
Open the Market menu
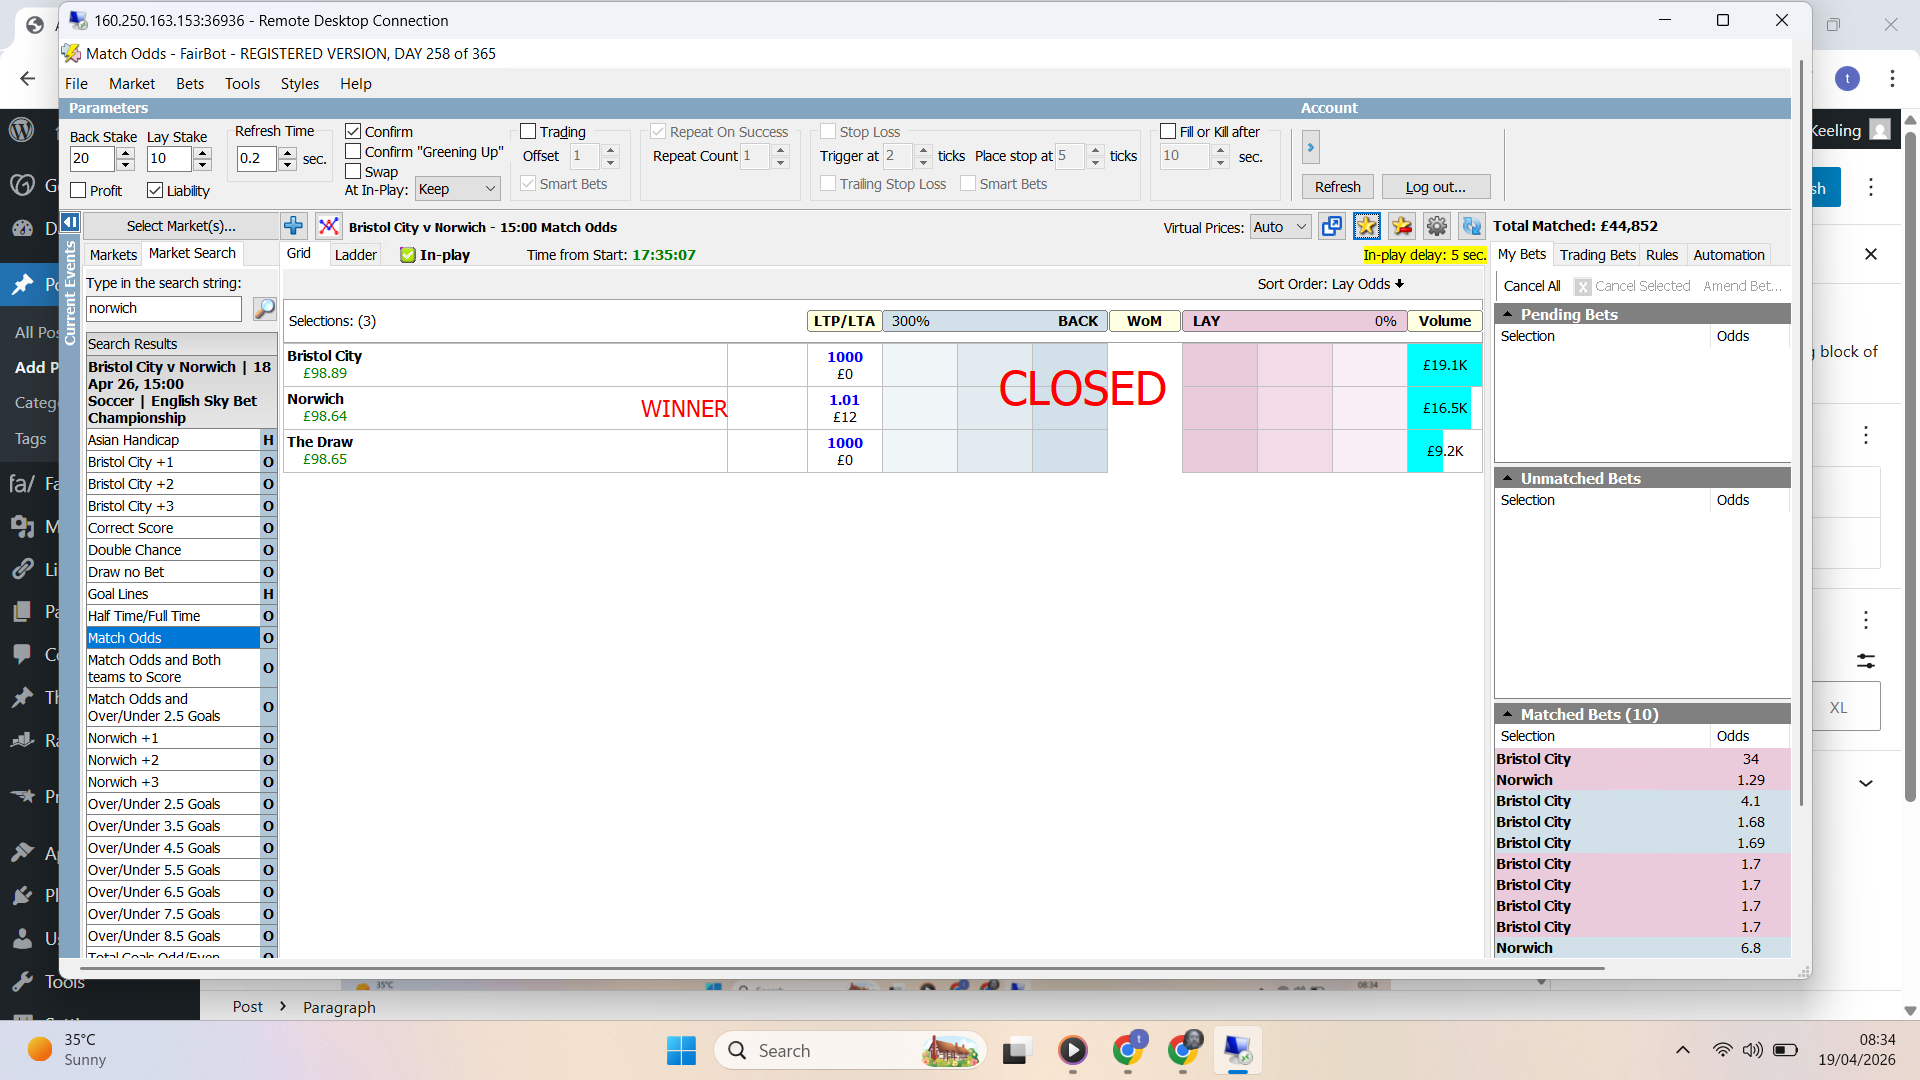(131, 84)
